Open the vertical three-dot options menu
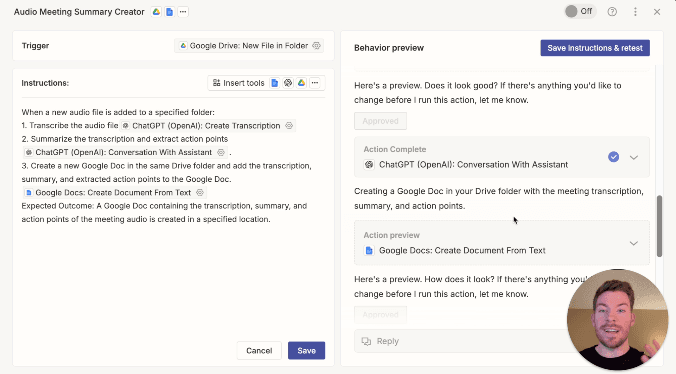Viewport: 676px width, 374px height. coord(635,12)
